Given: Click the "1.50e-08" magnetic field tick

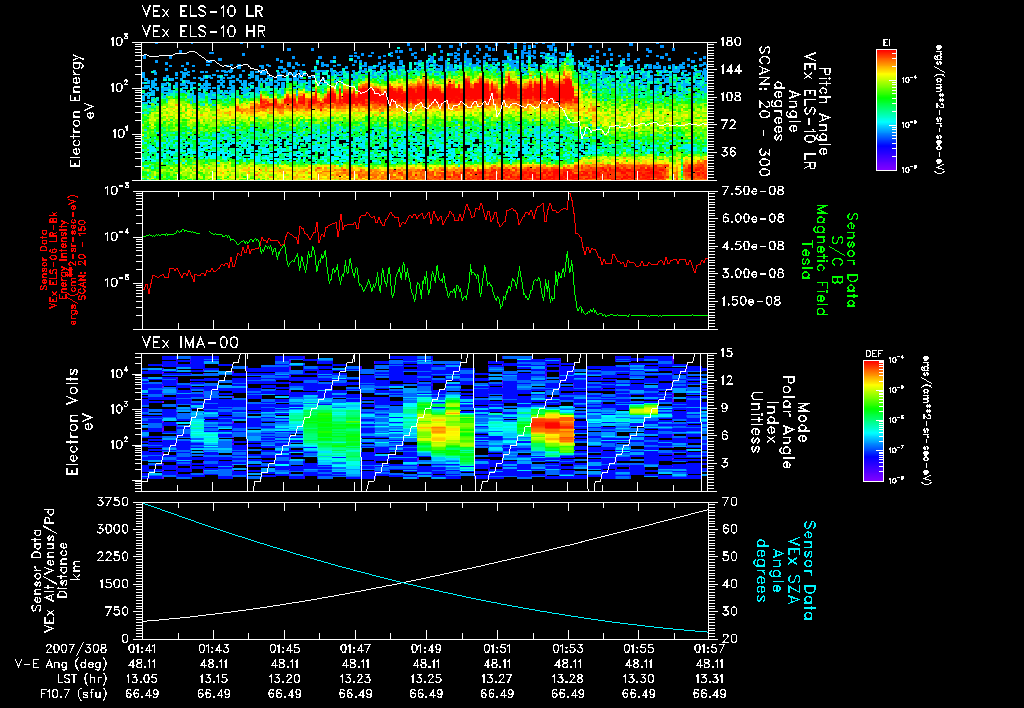Looking at the screenshot, I should [752, 301].
